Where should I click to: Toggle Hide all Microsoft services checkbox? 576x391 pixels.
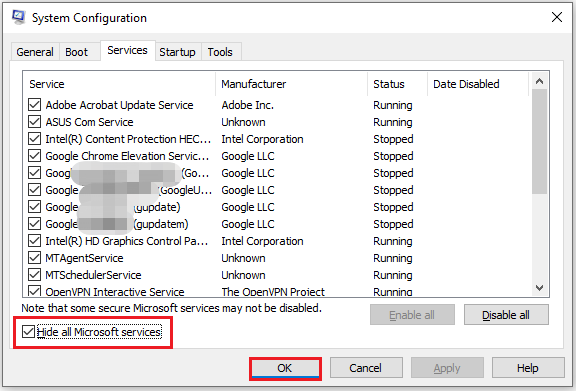tap(28, 331)
